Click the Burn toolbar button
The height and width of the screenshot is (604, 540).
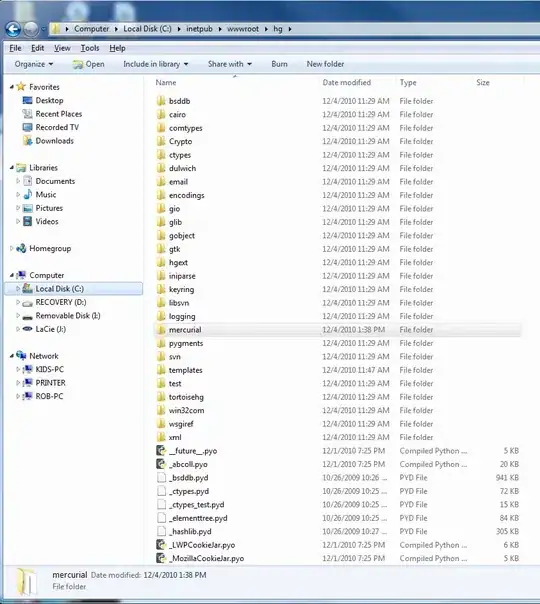click(x=279, y=64)
